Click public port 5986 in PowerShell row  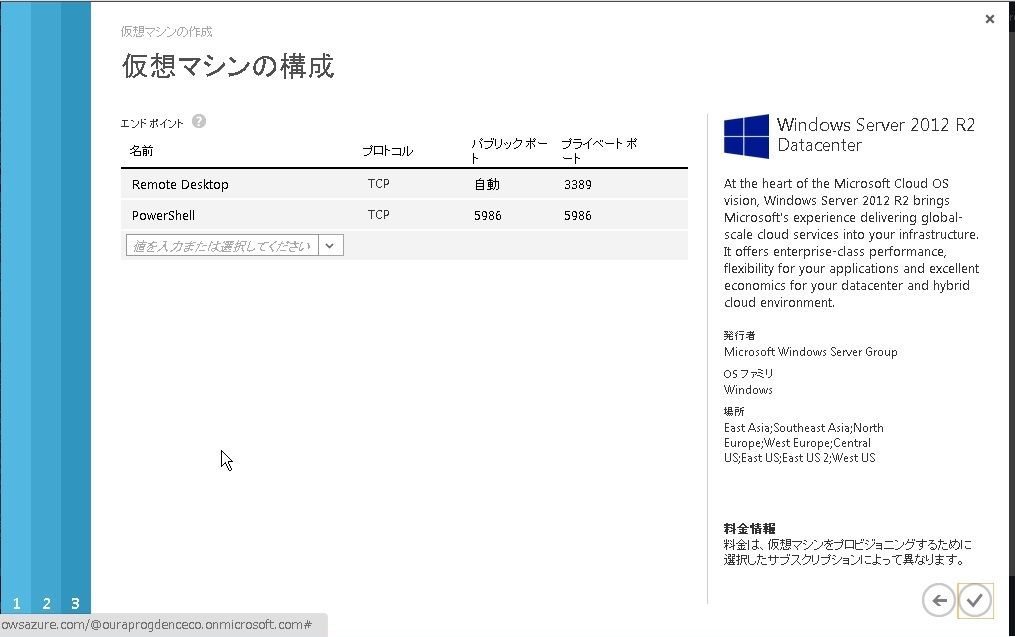click(487, 216)
